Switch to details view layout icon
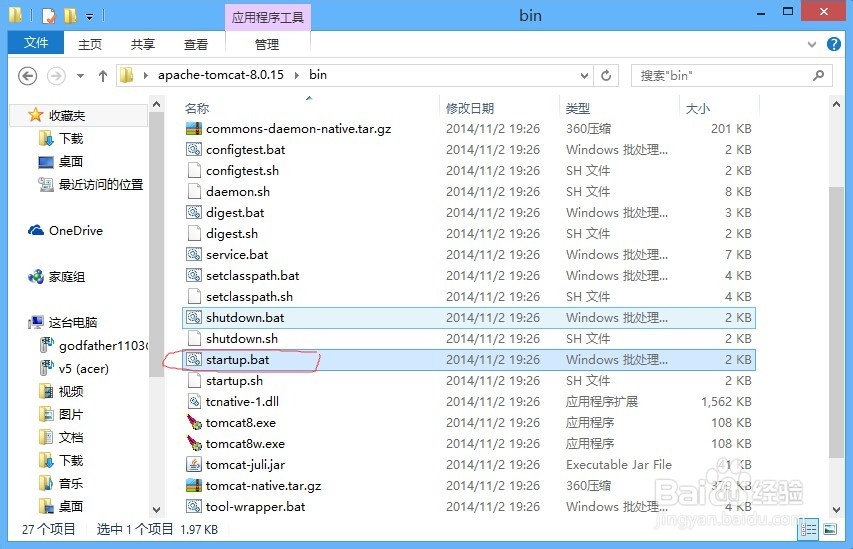 808,529
